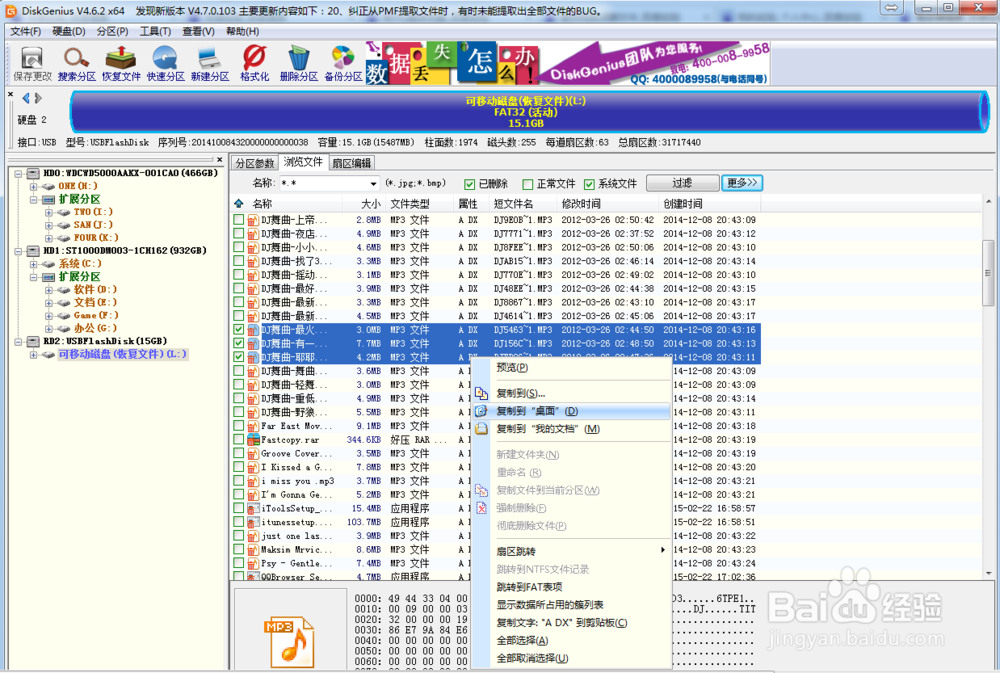This screenshot has width=1000, height=673.
Task: Expand the 可移动磁盘 (L:) tree node
Action: [34, 354]
